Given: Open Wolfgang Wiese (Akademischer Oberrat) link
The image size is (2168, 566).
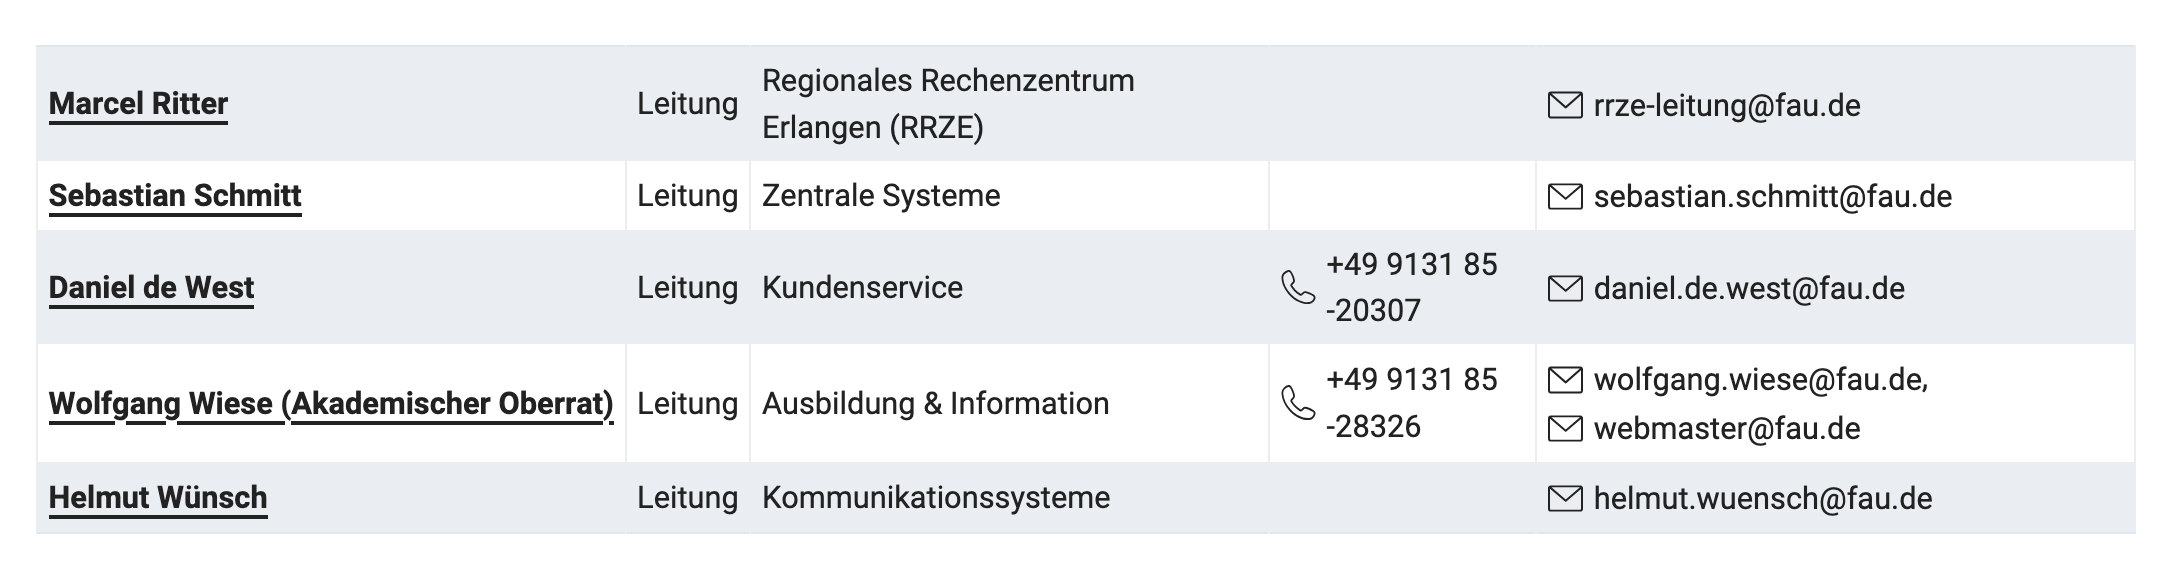Looking at the screenshot, I should click(331, 403).
